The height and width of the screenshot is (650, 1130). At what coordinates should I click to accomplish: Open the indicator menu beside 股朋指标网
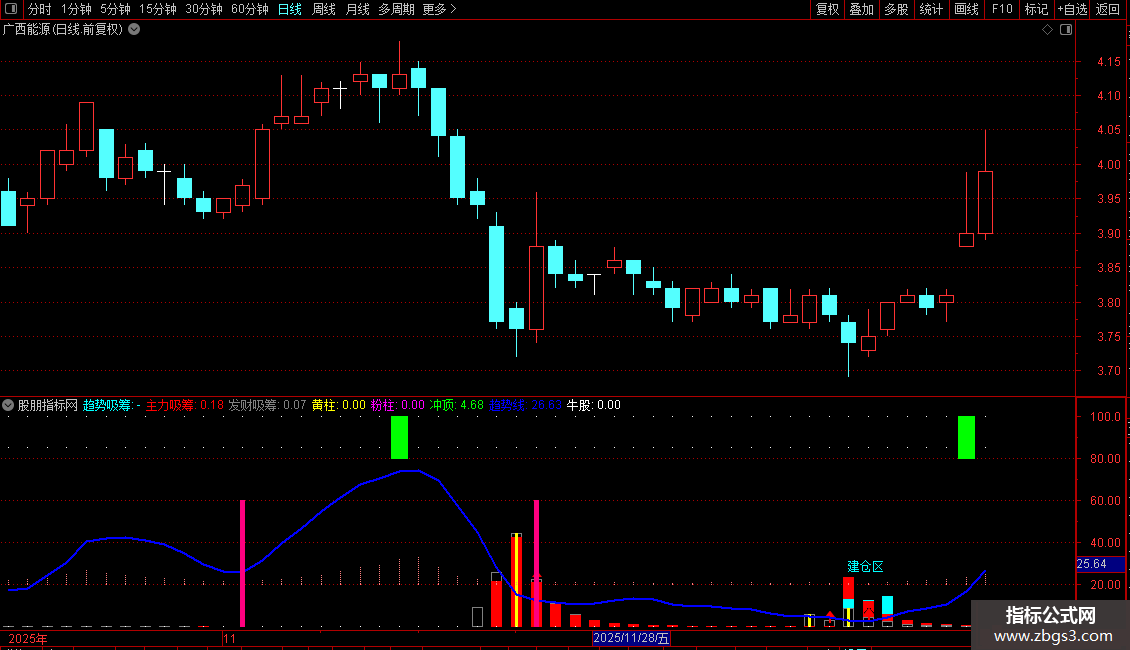pyautogui.click(x=8, y=405)
